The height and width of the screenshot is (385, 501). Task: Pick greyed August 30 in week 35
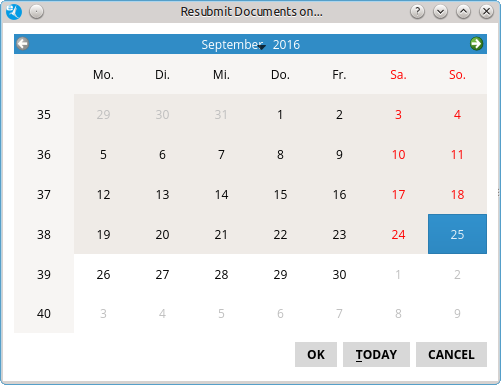click(162, 114)
